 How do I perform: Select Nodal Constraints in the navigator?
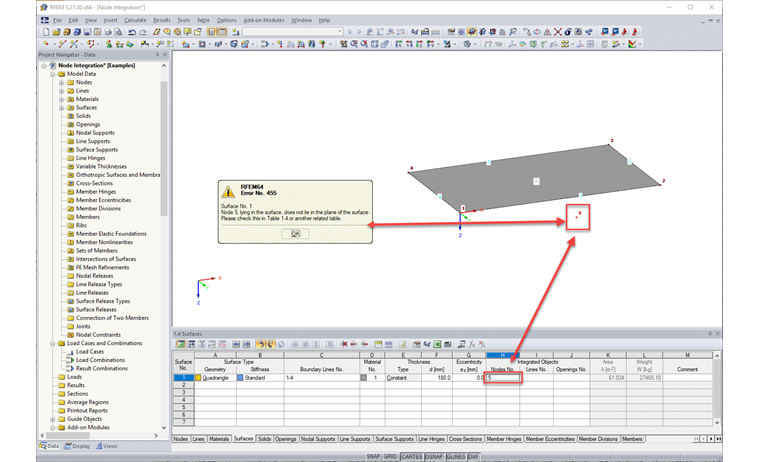(x=98, y=335)
